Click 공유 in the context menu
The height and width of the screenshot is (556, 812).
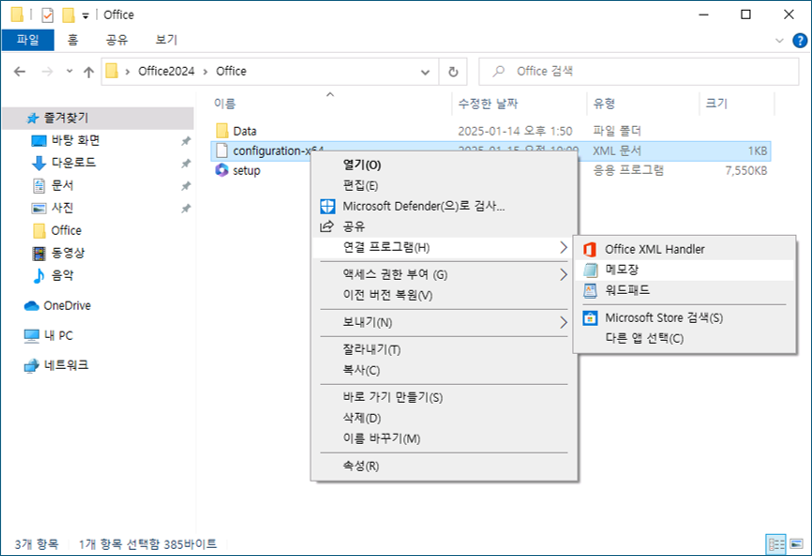coord(444,226)
